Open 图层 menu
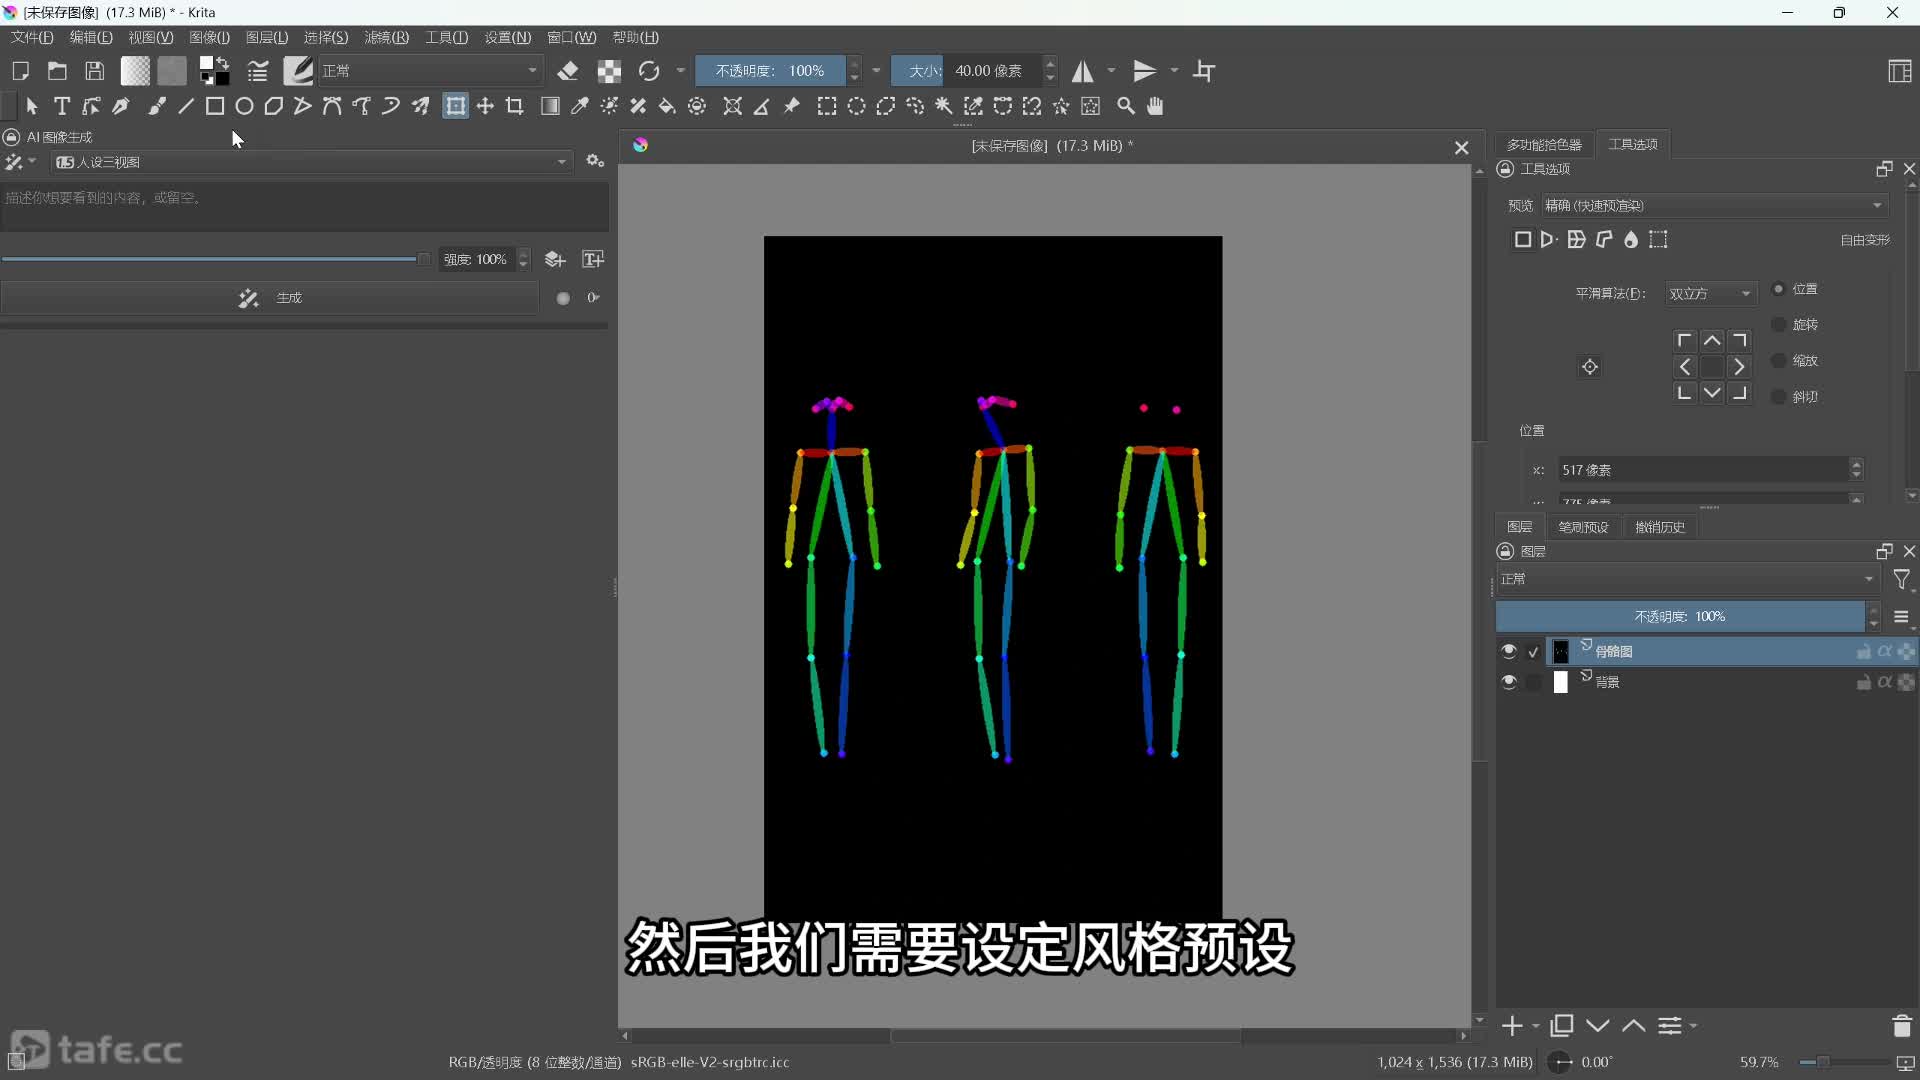This screenshot has width=1920, height=1080. [x=267, y=37]
